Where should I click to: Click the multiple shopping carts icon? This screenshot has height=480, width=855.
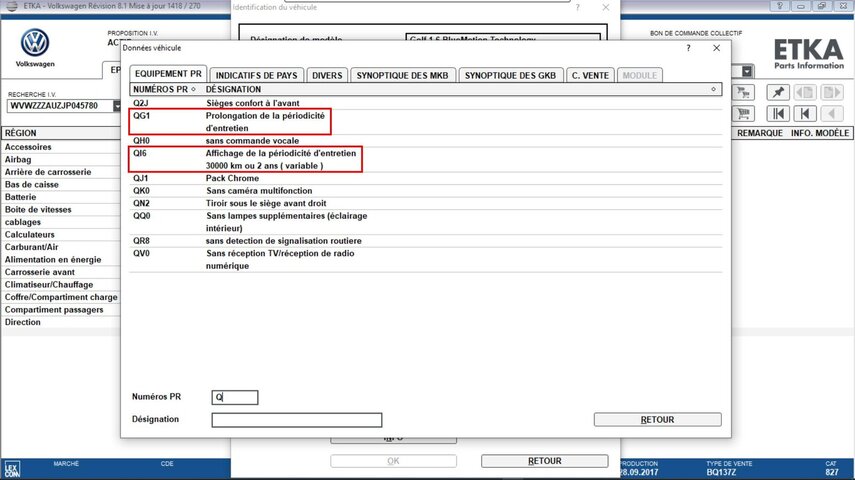pyautogui.click(x=743, y=92)
